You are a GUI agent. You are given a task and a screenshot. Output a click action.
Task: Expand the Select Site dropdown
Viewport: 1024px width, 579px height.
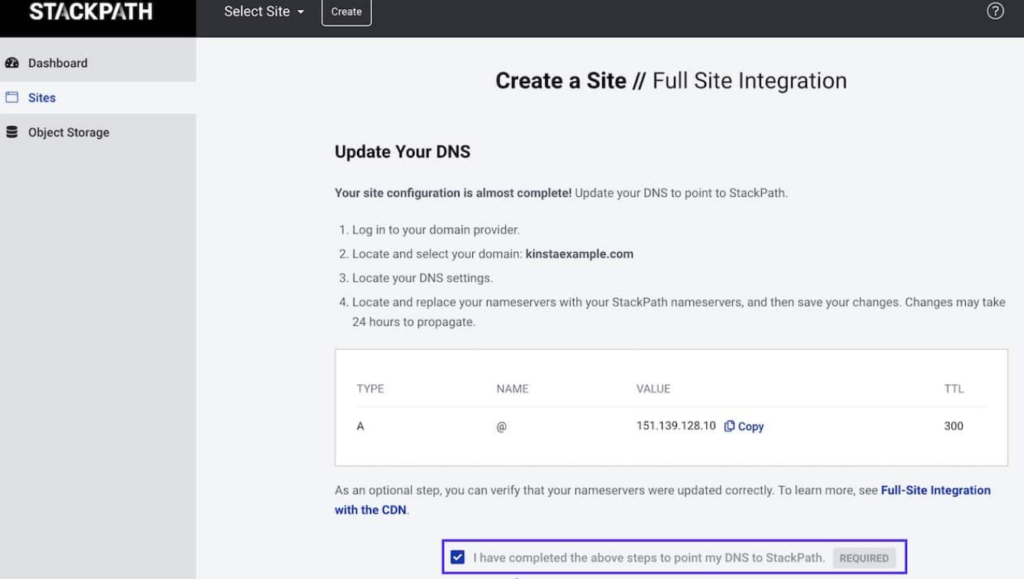(264, 12)
